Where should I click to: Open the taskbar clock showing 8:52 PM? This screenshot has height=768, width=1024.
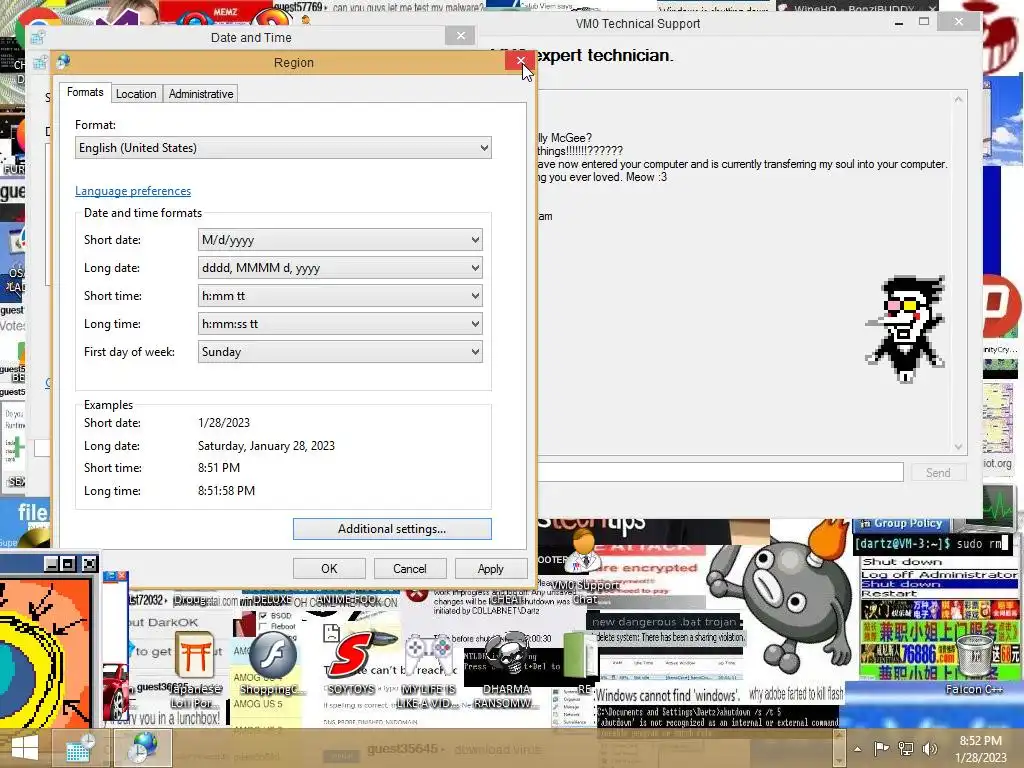click(x=980, y=749)
